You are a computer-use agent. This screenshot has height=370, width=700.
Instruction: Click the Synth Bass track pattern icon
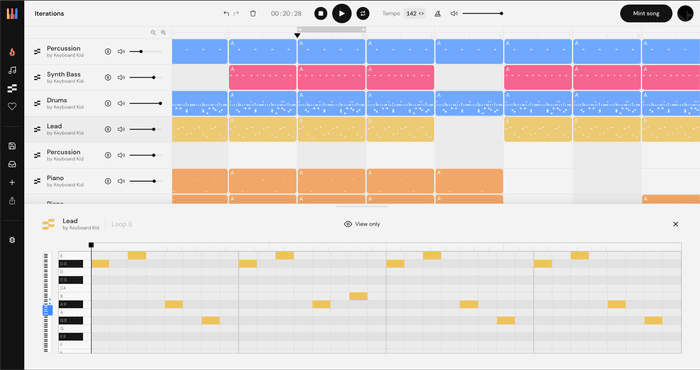[x=37, y=77]
